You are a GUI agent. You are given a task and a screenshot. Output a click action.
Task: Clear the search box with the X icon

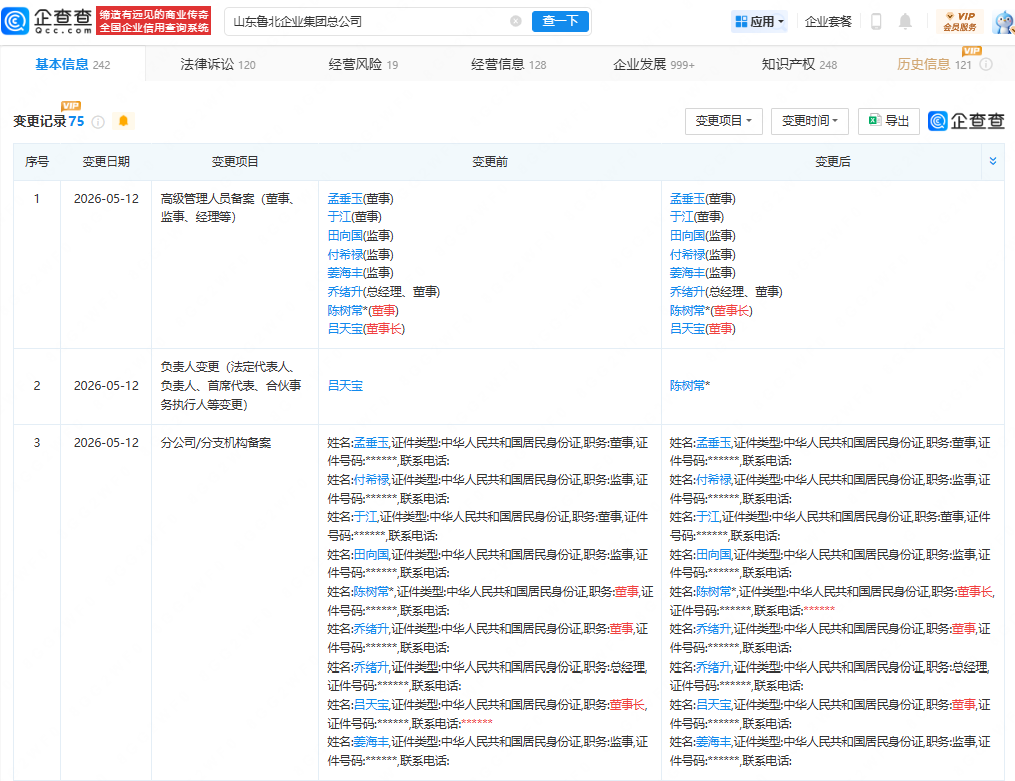516,21
